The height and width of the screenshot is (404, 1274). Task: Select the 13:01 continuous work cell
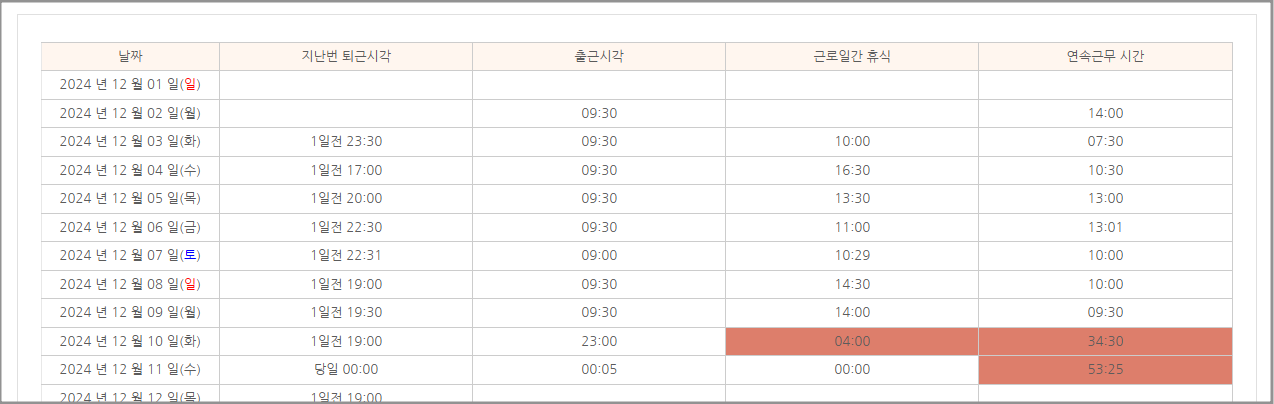1105,228
